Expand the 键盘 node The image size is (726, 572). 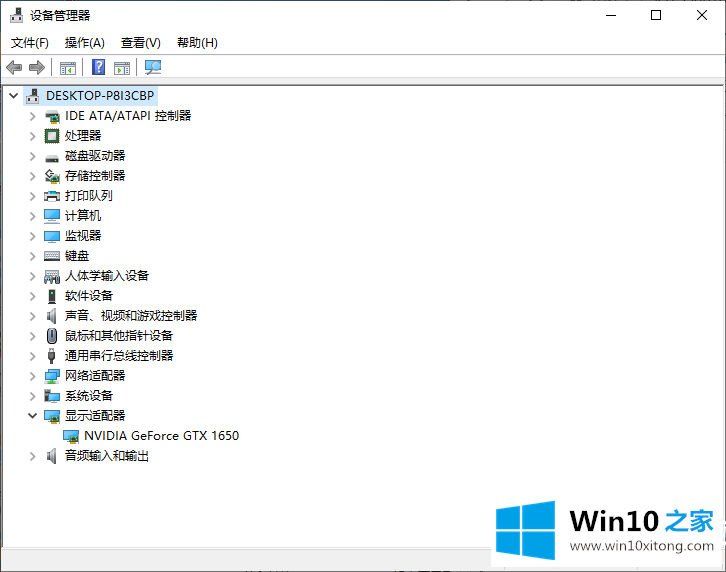click(32, 256)
